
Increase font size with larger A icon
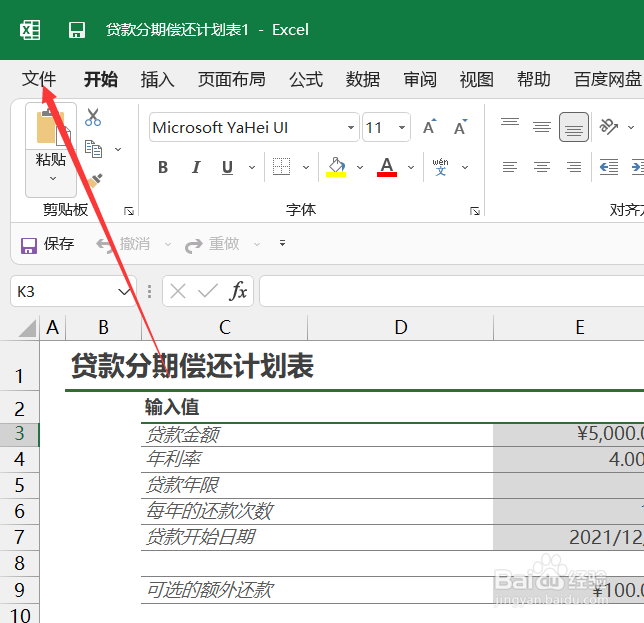(429, 127)
